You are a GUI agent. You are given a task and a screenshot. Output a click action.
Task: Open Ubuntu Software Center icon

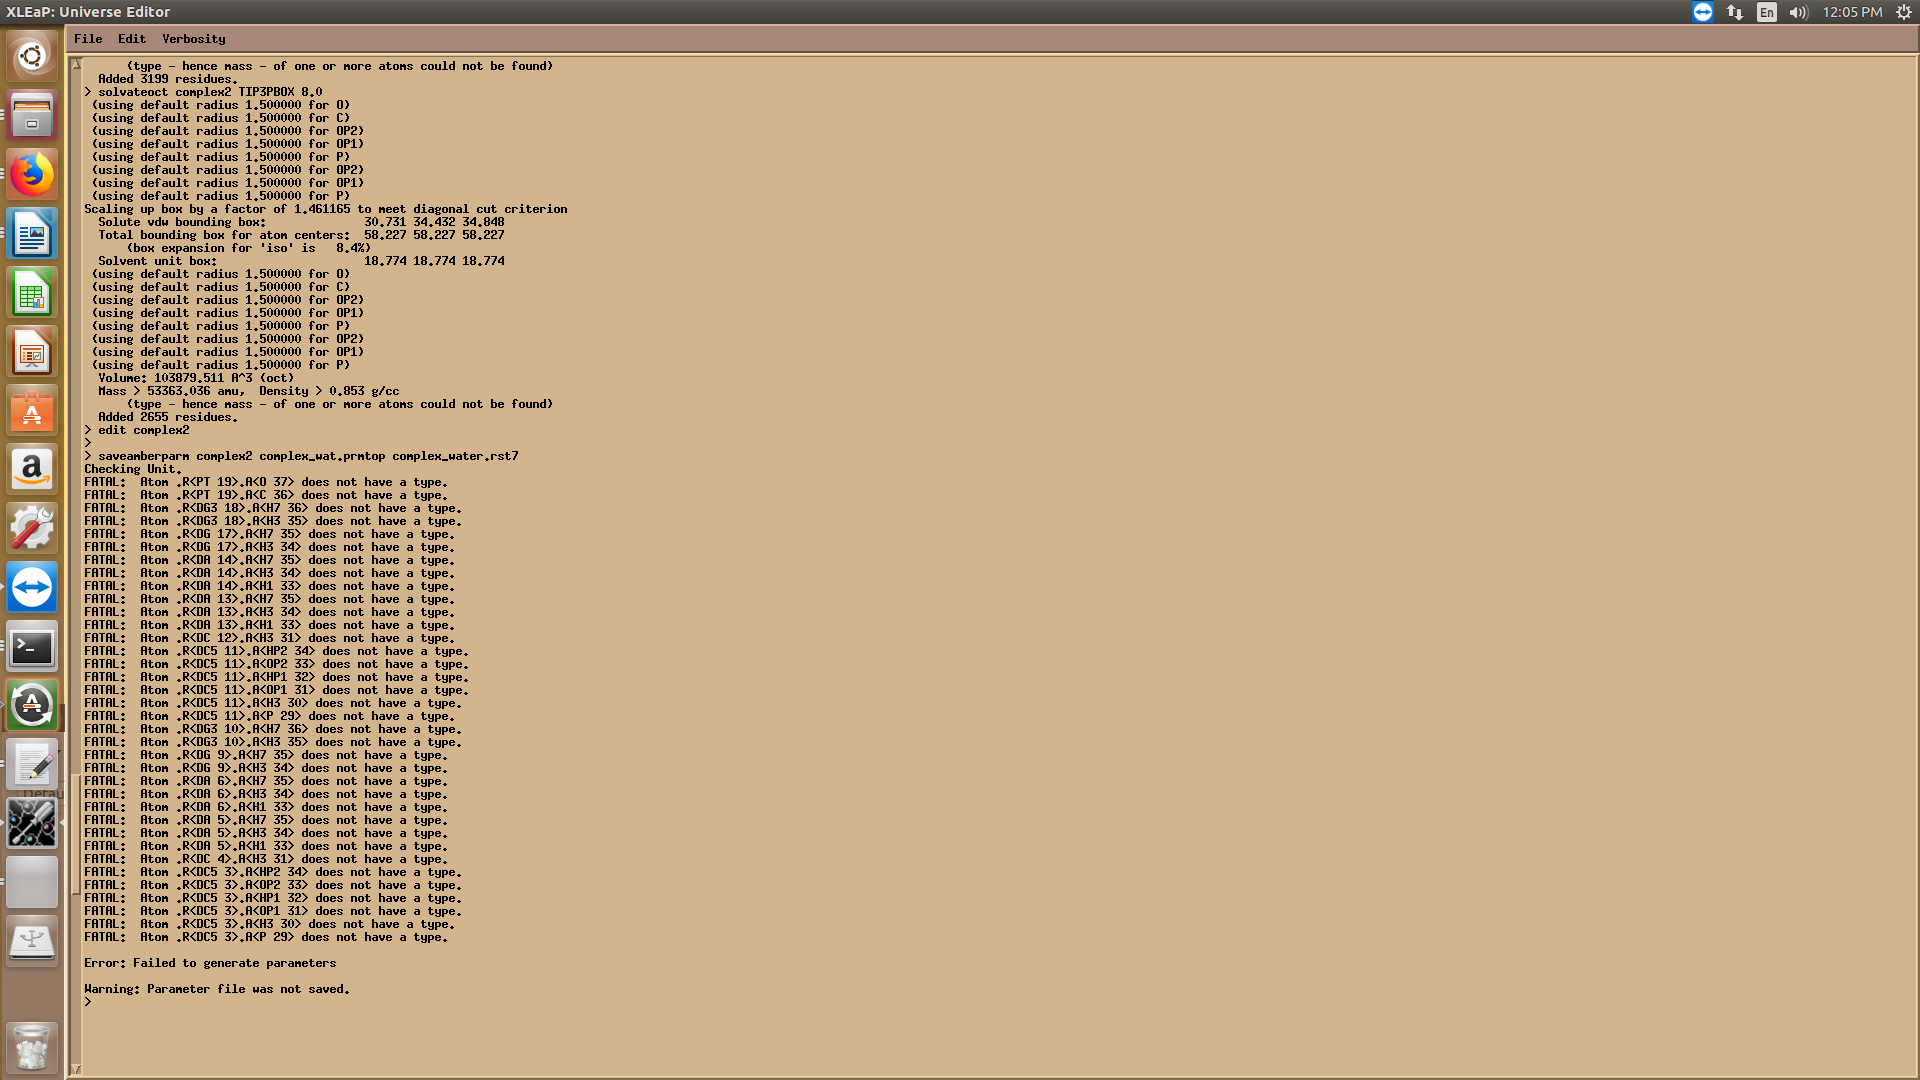pos(32,411)
